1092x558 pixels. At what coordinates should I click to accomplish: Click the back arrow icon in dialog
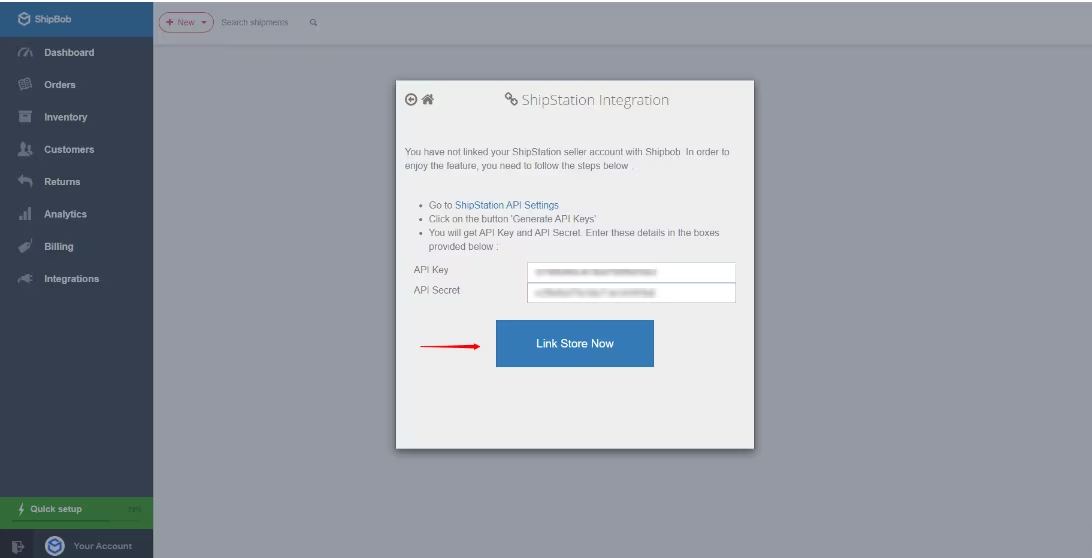coord(411,100)
